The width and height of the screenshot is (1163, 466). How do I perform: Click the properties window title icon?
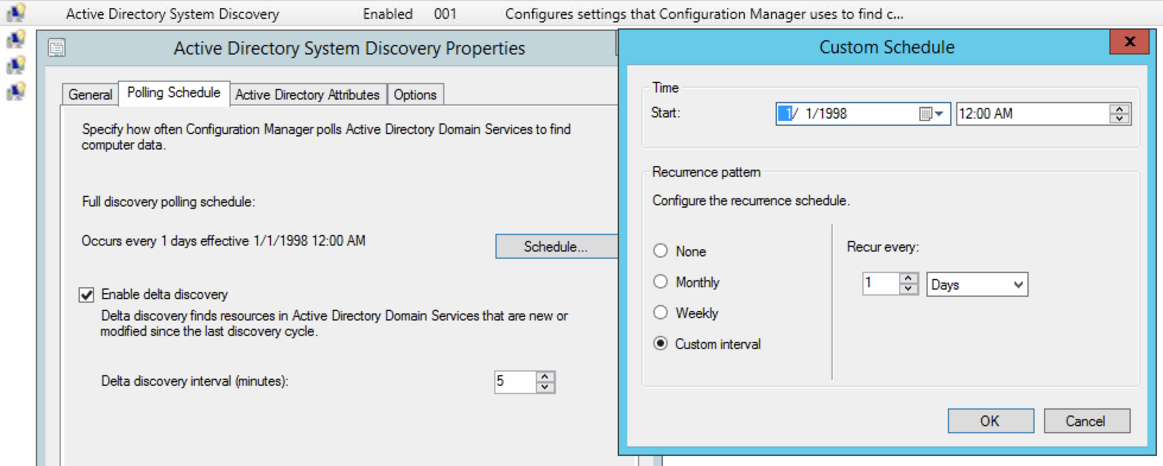click(x=56, y=49)
